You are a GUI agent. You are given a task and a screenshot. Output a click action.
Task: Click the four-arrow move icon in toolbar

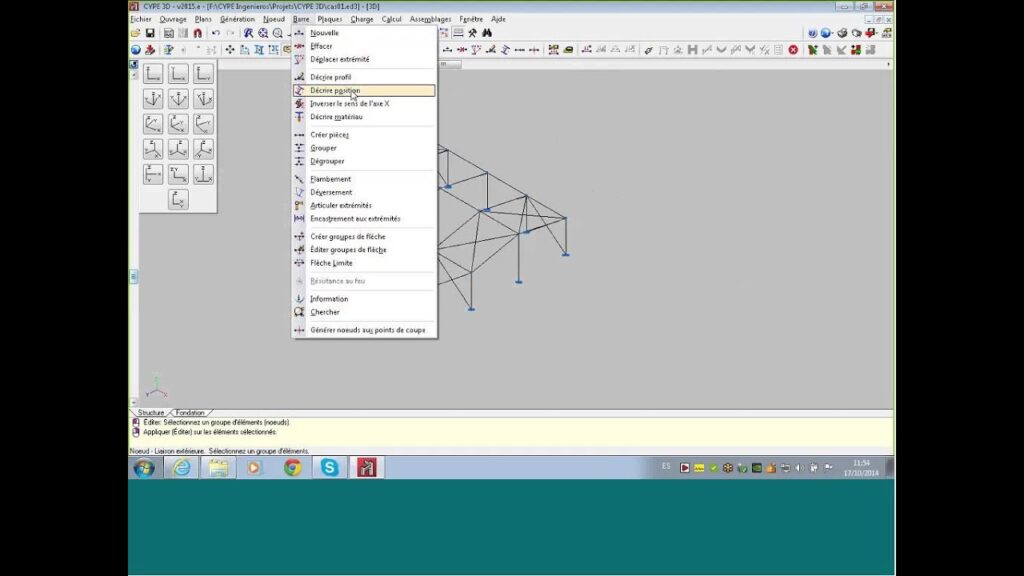[x=230, y=49]
